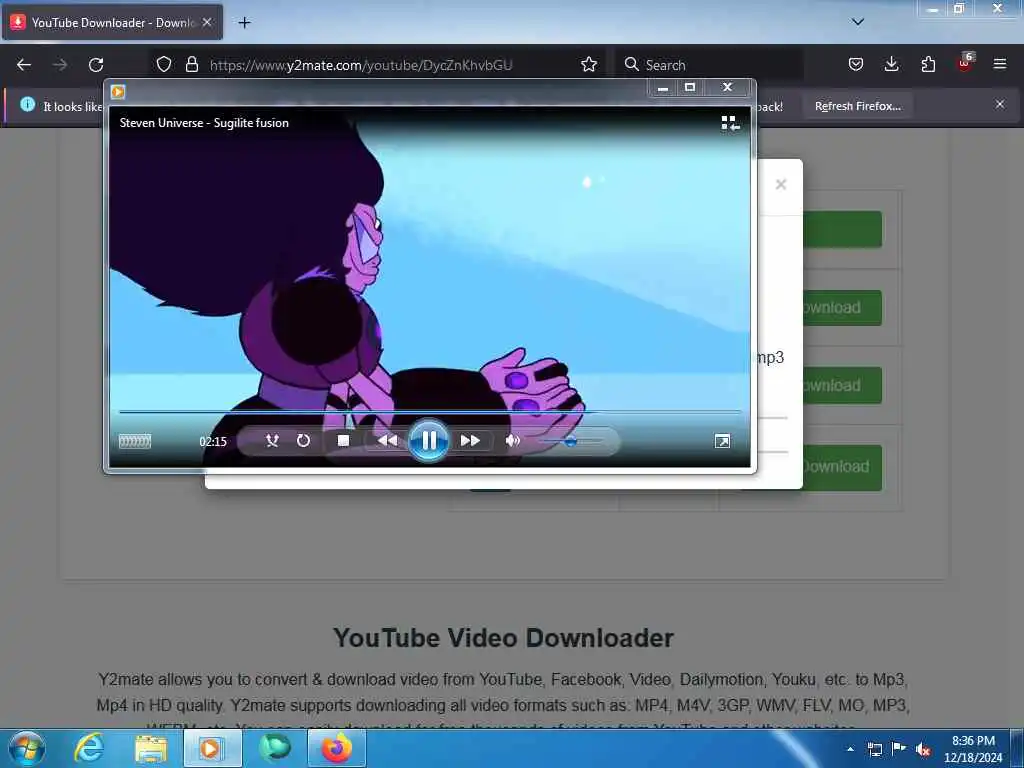
Task: Reload the y2mate page
Action: tap(96, 65)
